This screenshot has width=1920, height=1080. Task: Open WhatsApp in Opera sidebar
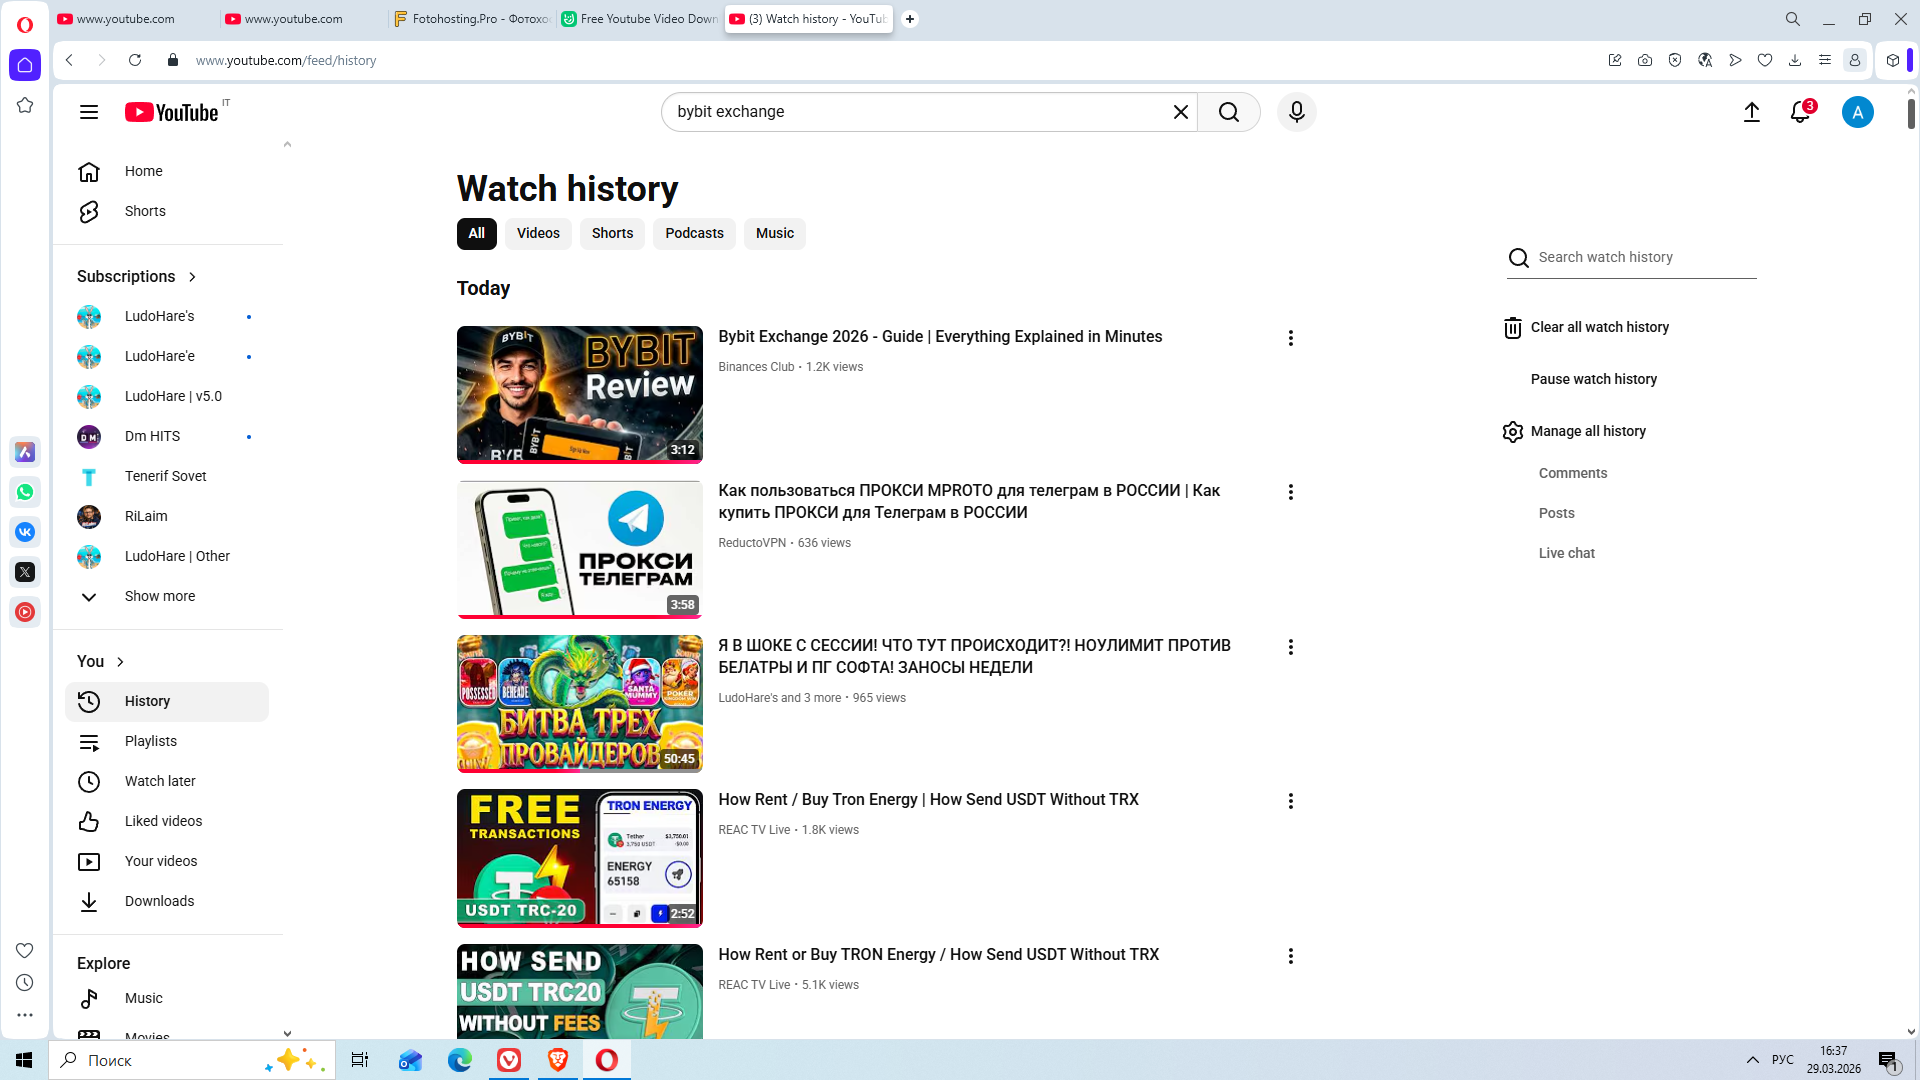pos(25,492)
